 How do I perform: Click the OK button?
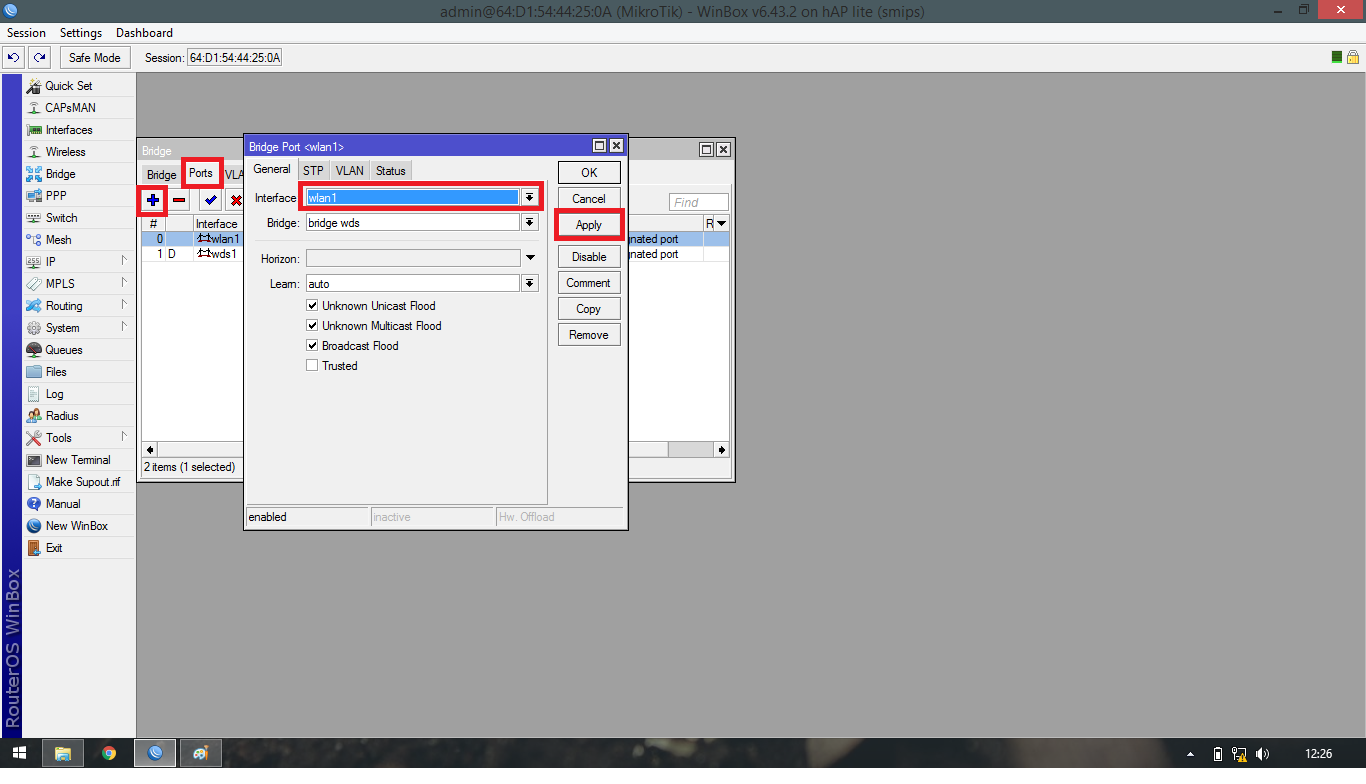(589, 173)
